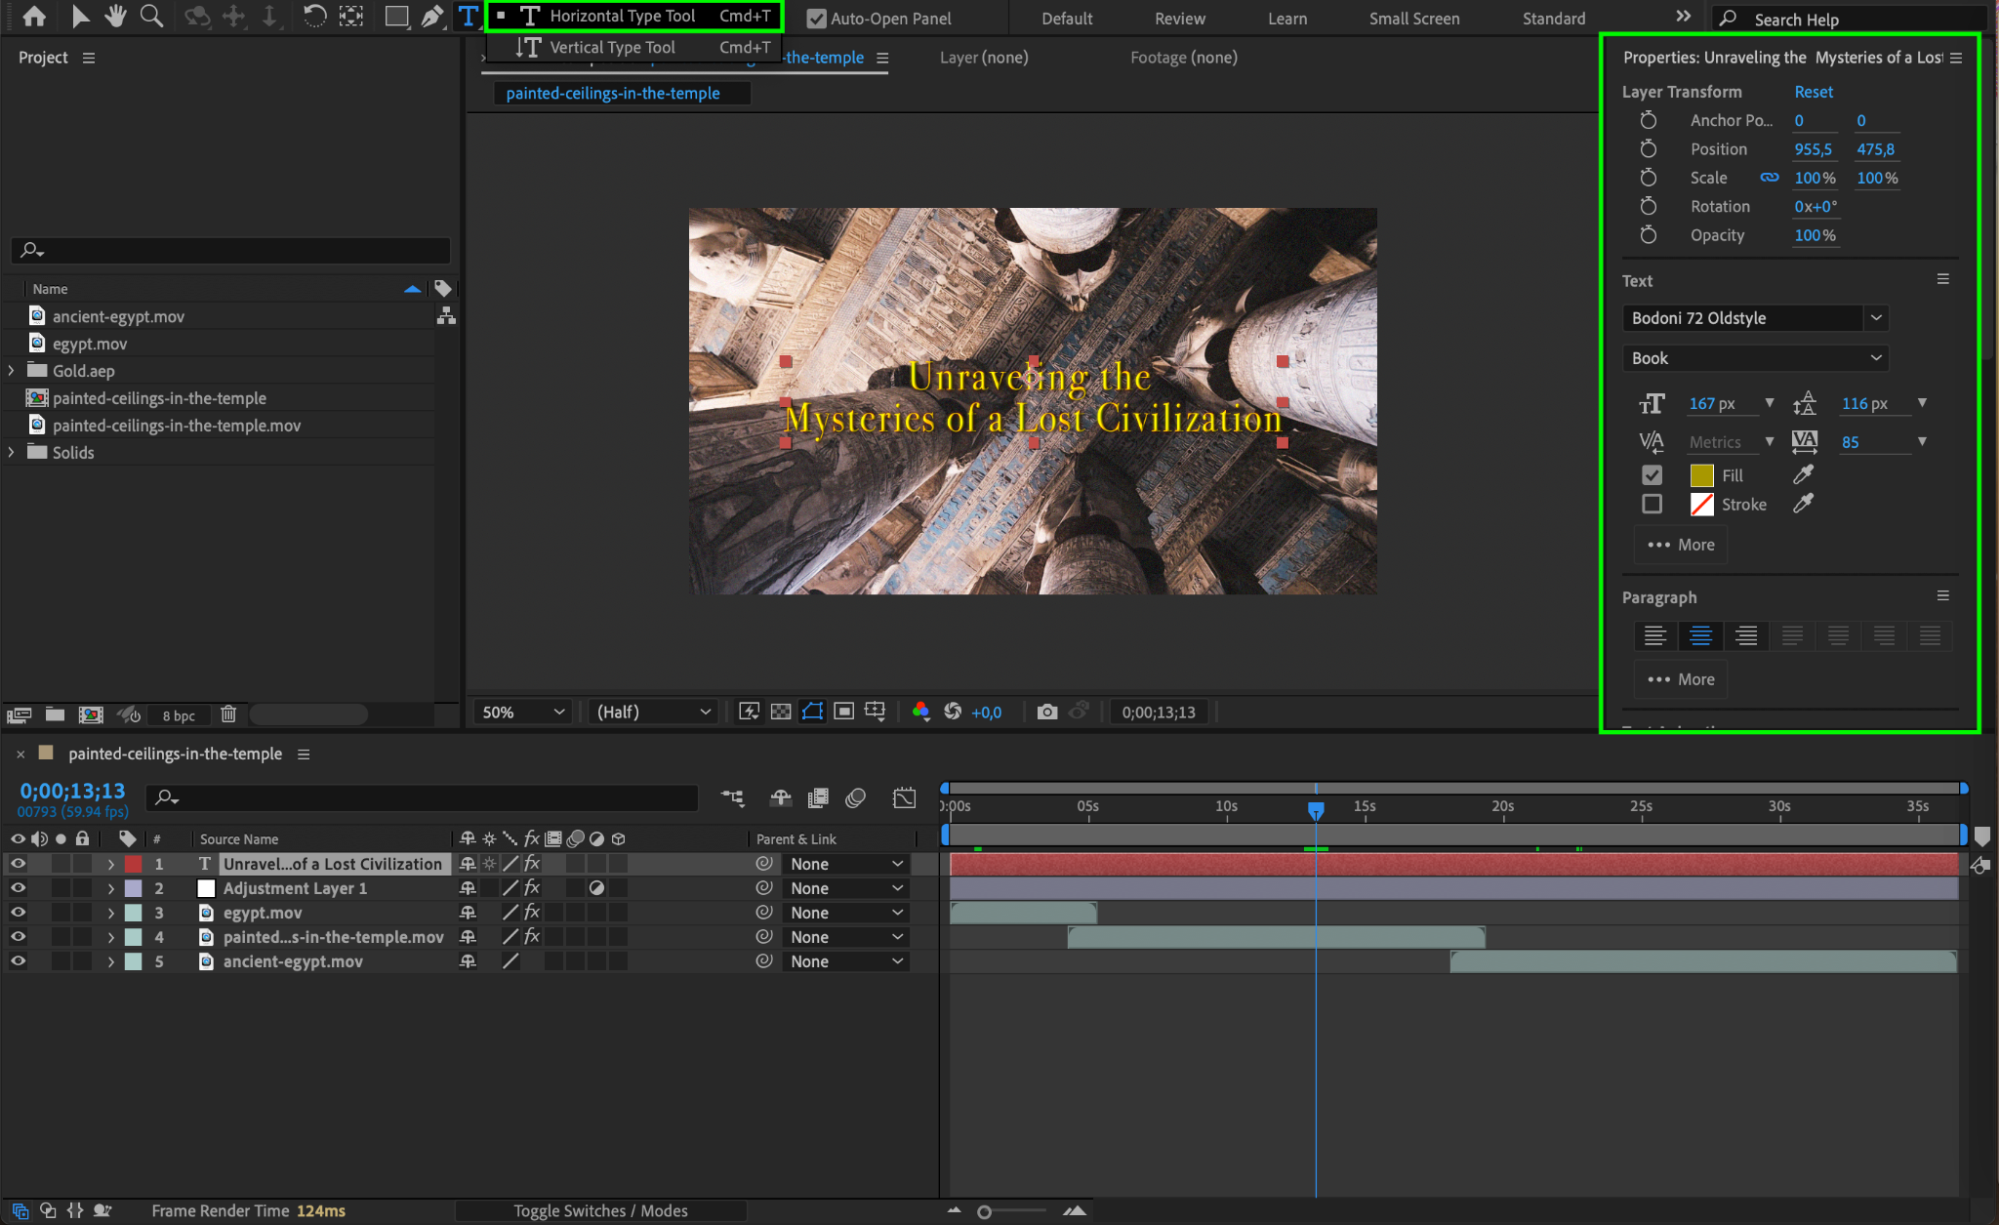Center align text in Paragraph panel
This screenshot has height=1225, width=1999.
click(1700, 636)
